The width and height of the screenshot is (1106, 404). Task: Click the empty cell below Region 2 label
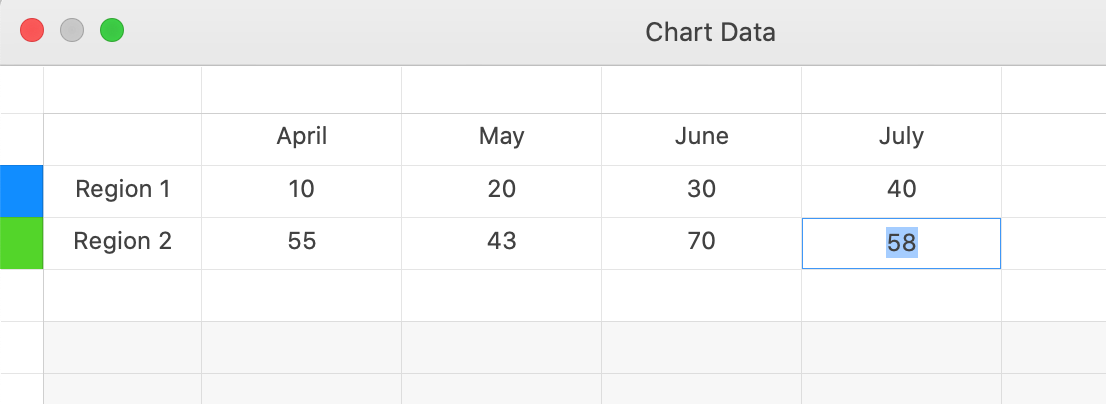pyautogui.click(x=123, y=295)
